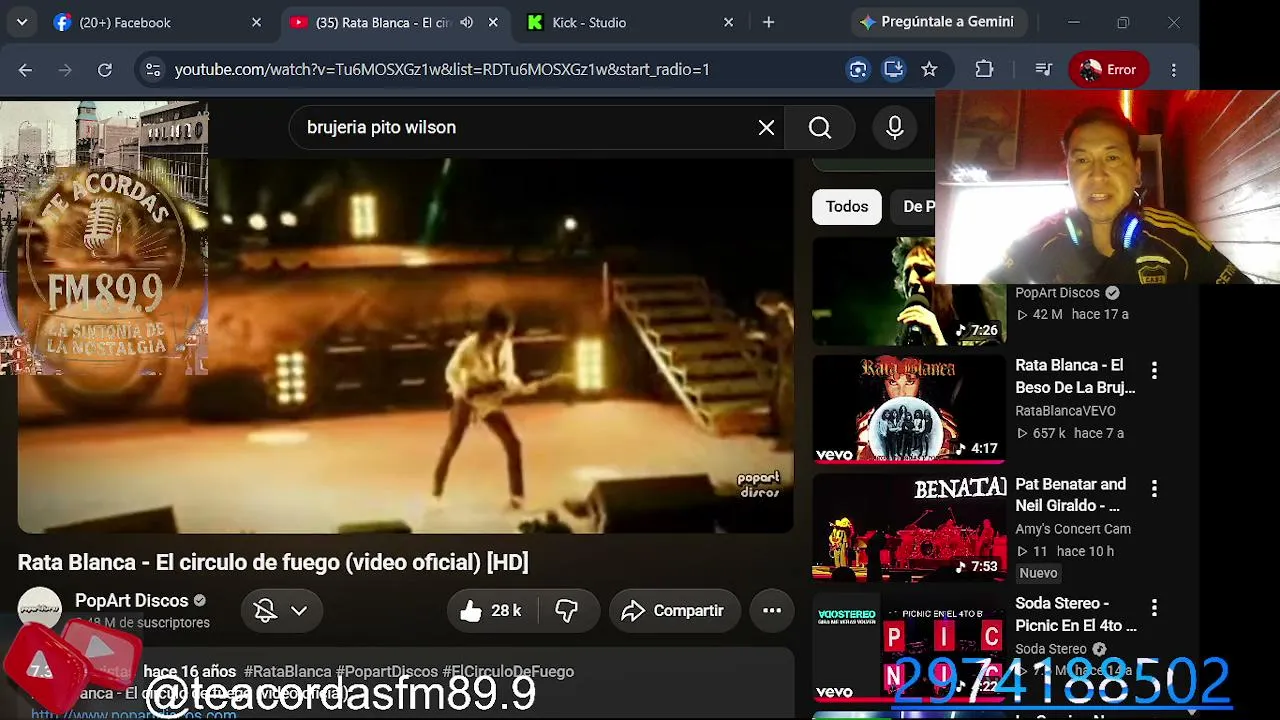Open the Pat Benatar concert thumbnail
Viewport: 1280px width, 720px height.
(909, 528)
